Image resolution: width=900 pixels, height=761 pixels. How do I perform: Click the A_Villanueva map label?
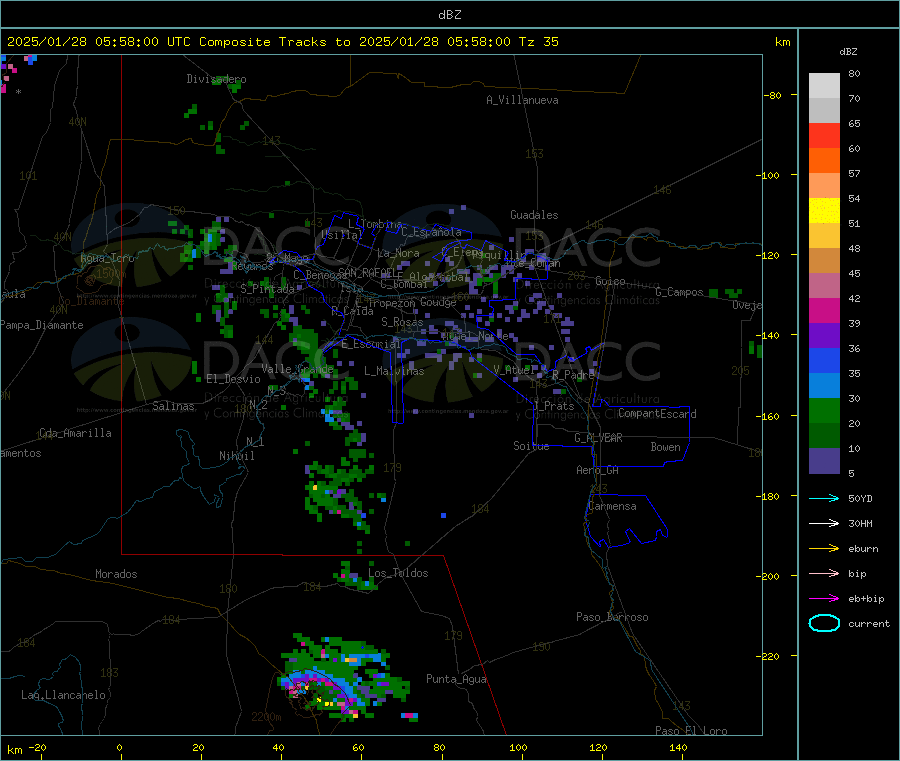pos(522,100)
